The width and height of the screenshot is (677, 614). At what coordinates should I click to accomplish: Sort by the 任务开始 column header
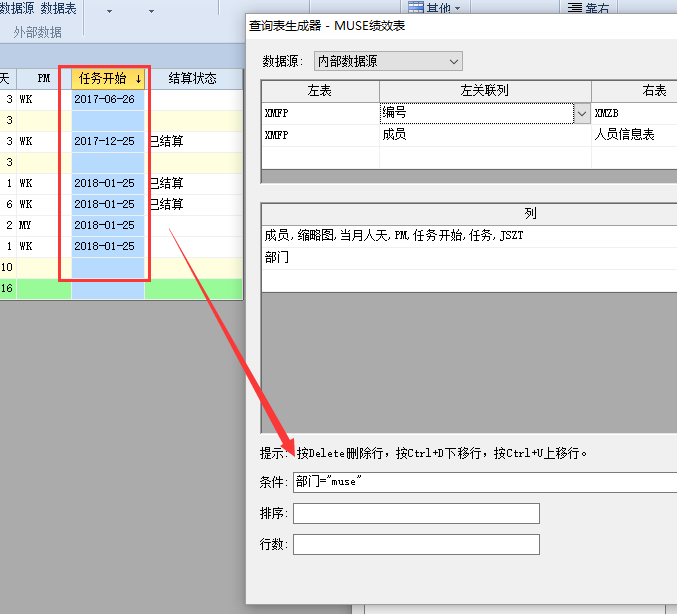click(108, 79)
